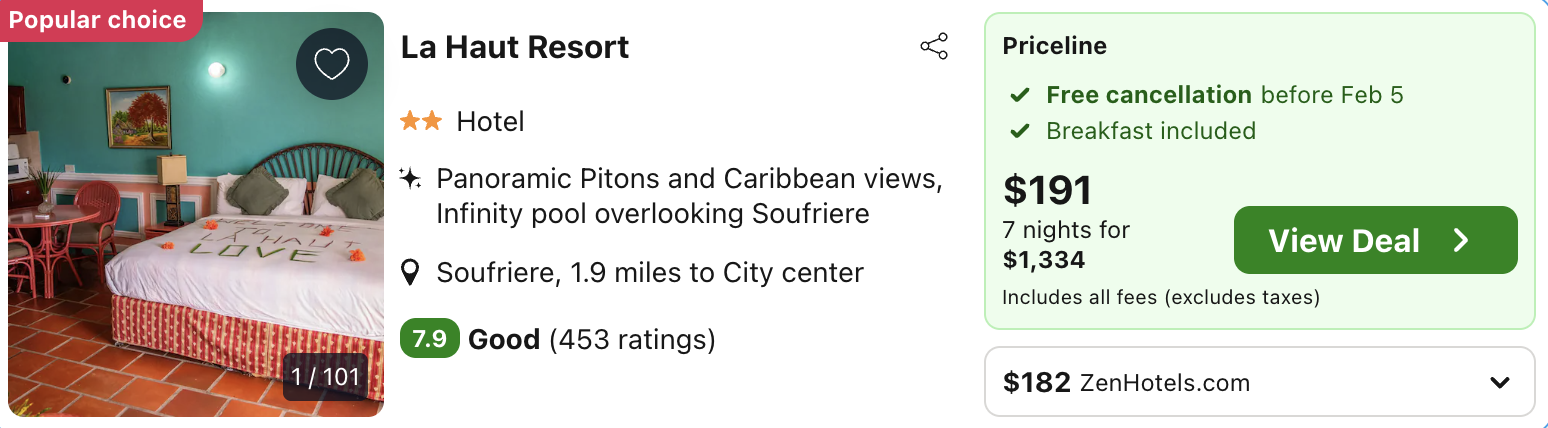Click the location pin icon
Image resolution: width=1548 pixels, height=428 pixels.
(x=410, y=272)
